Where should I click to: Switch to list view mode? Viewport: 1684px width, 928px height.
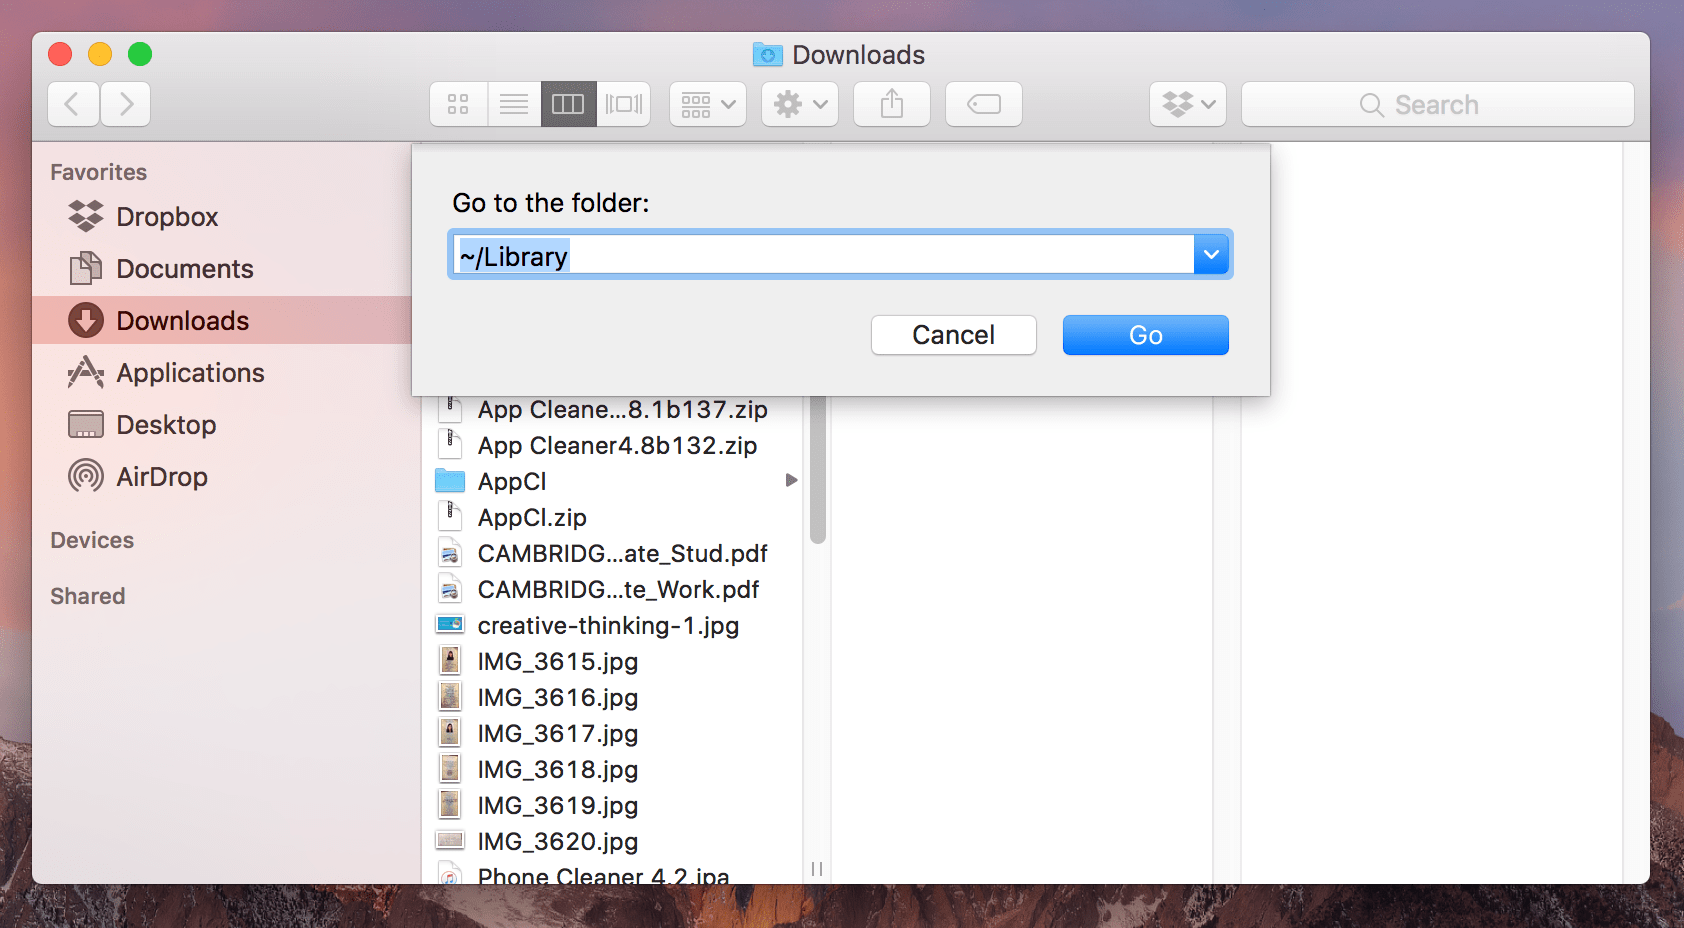(513, 103)
